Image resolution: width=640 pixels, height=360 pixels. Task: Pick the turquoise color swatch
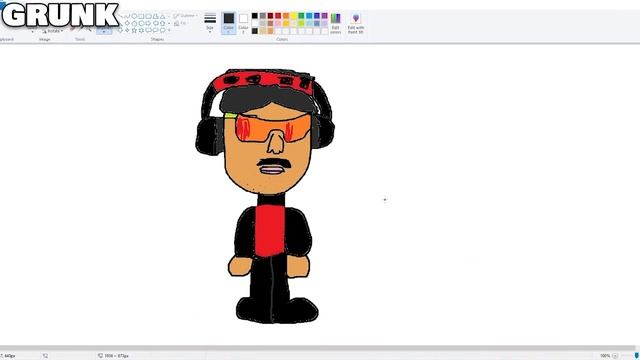309,16
